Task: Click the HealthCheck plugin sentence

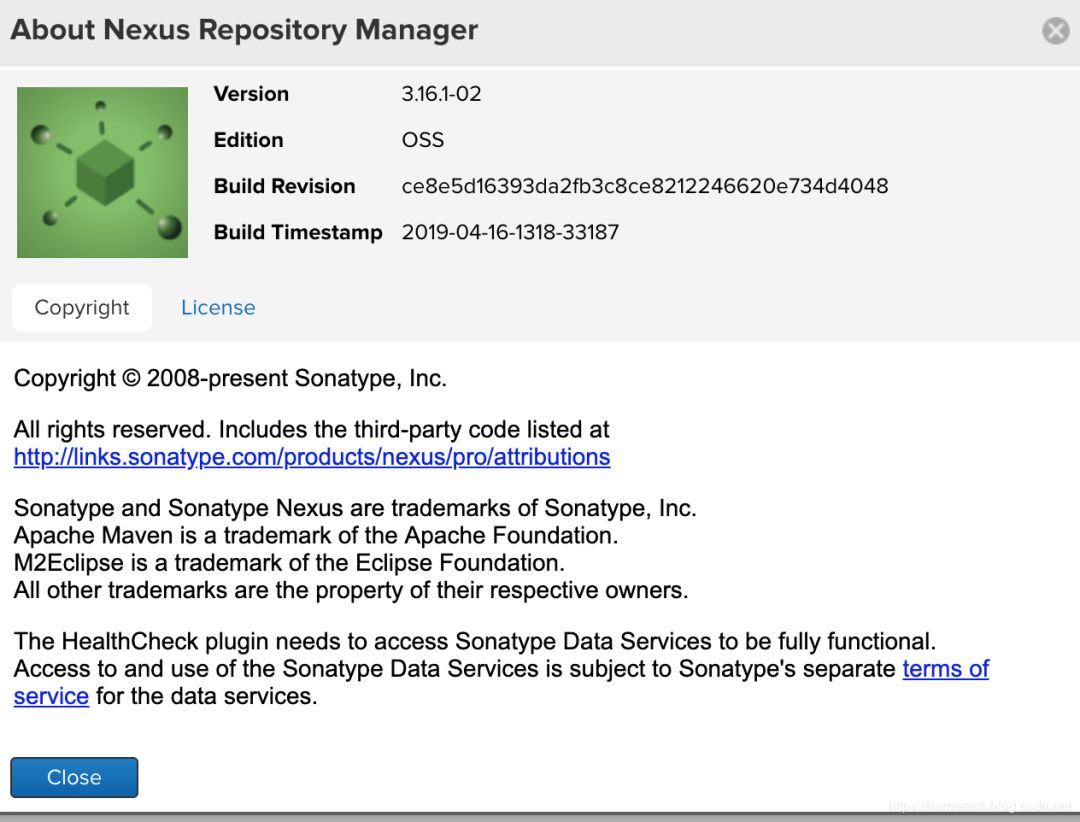Action: pyautogui.click(x=475, y=641)
